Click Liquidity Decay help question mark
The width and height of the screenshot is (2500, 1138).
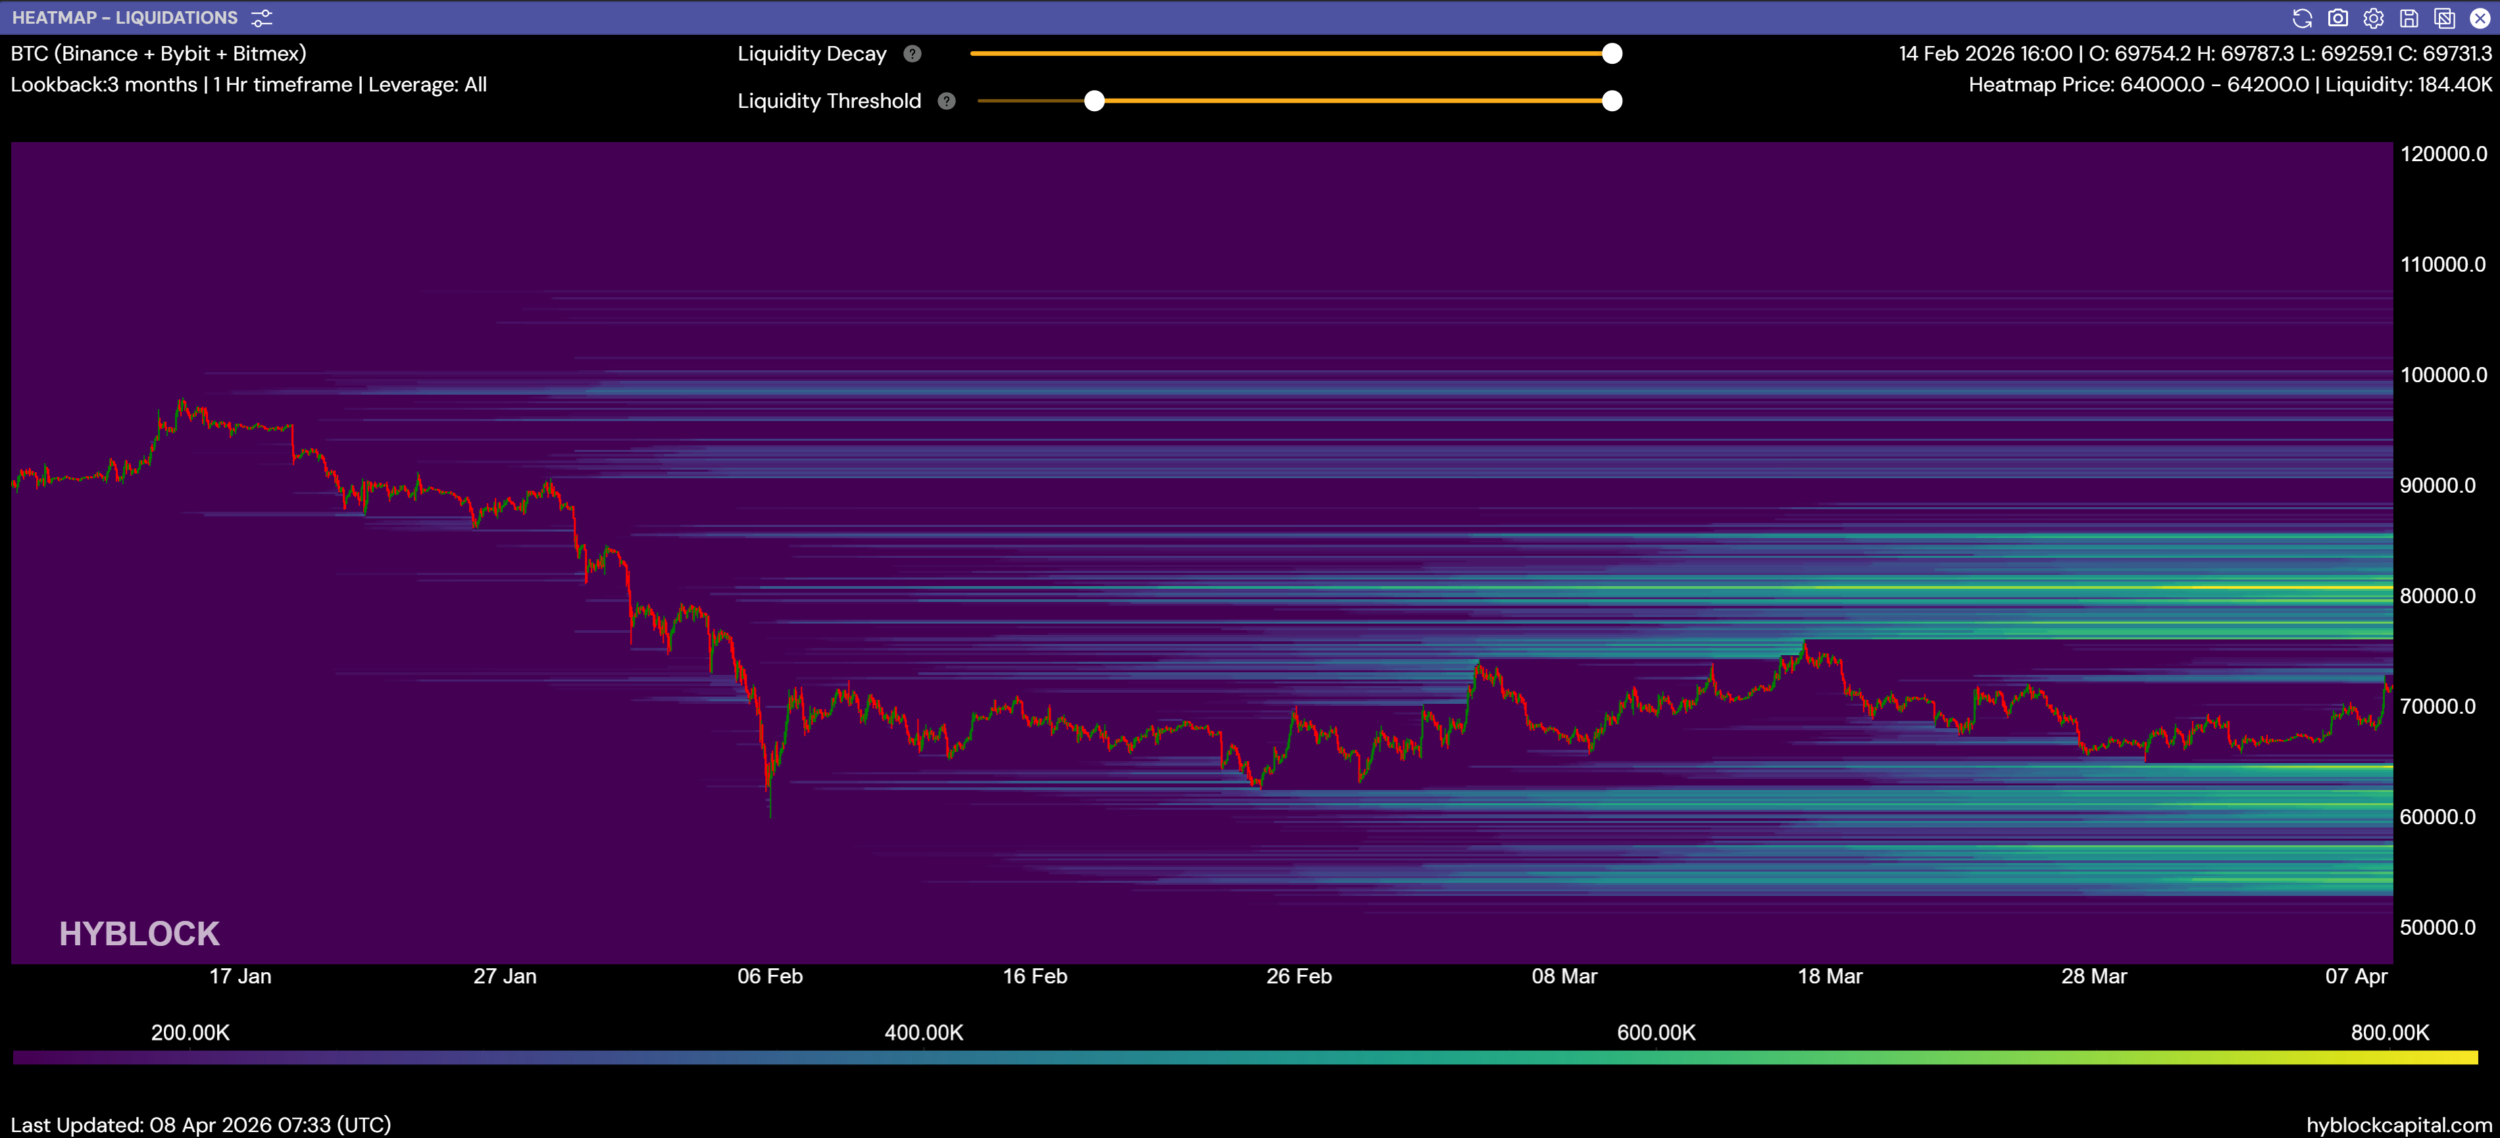912,54
